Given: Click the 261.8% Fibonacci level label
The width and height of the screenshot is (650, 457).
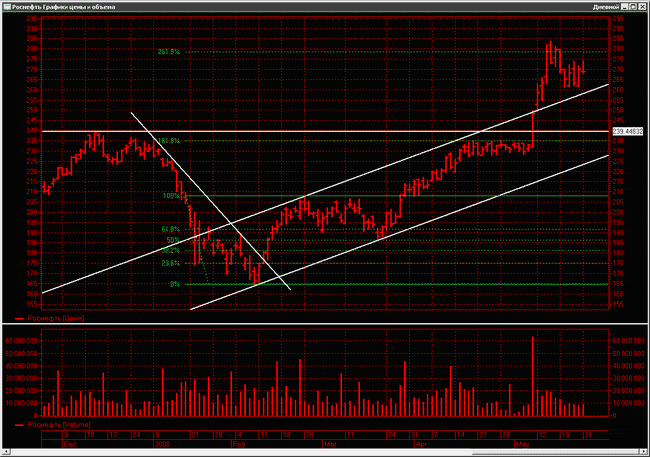Looking at the screenshot, I should tap(169, 52).
